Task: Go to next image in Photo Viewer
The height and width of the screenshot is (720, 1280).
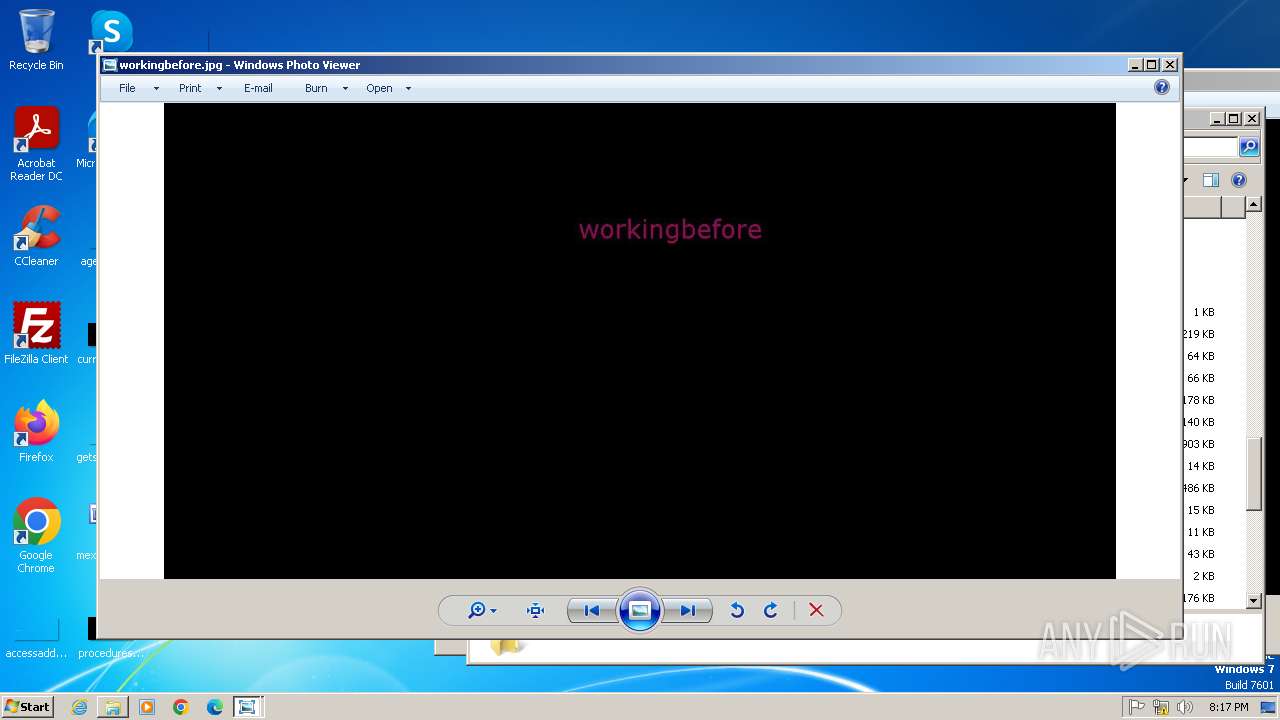Action: (688, 610)
